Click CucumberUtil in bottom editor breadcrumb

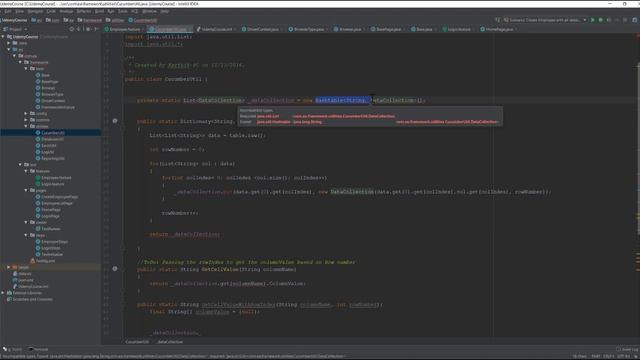[x=137, y=342]
